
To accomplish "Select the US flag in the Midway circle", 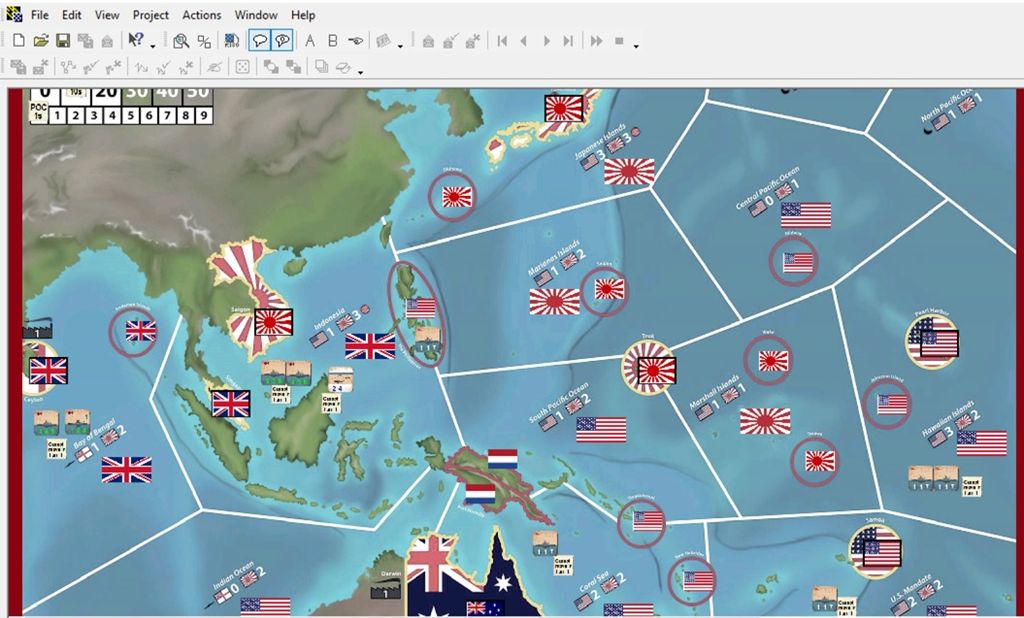I will (x=798, y=263).
